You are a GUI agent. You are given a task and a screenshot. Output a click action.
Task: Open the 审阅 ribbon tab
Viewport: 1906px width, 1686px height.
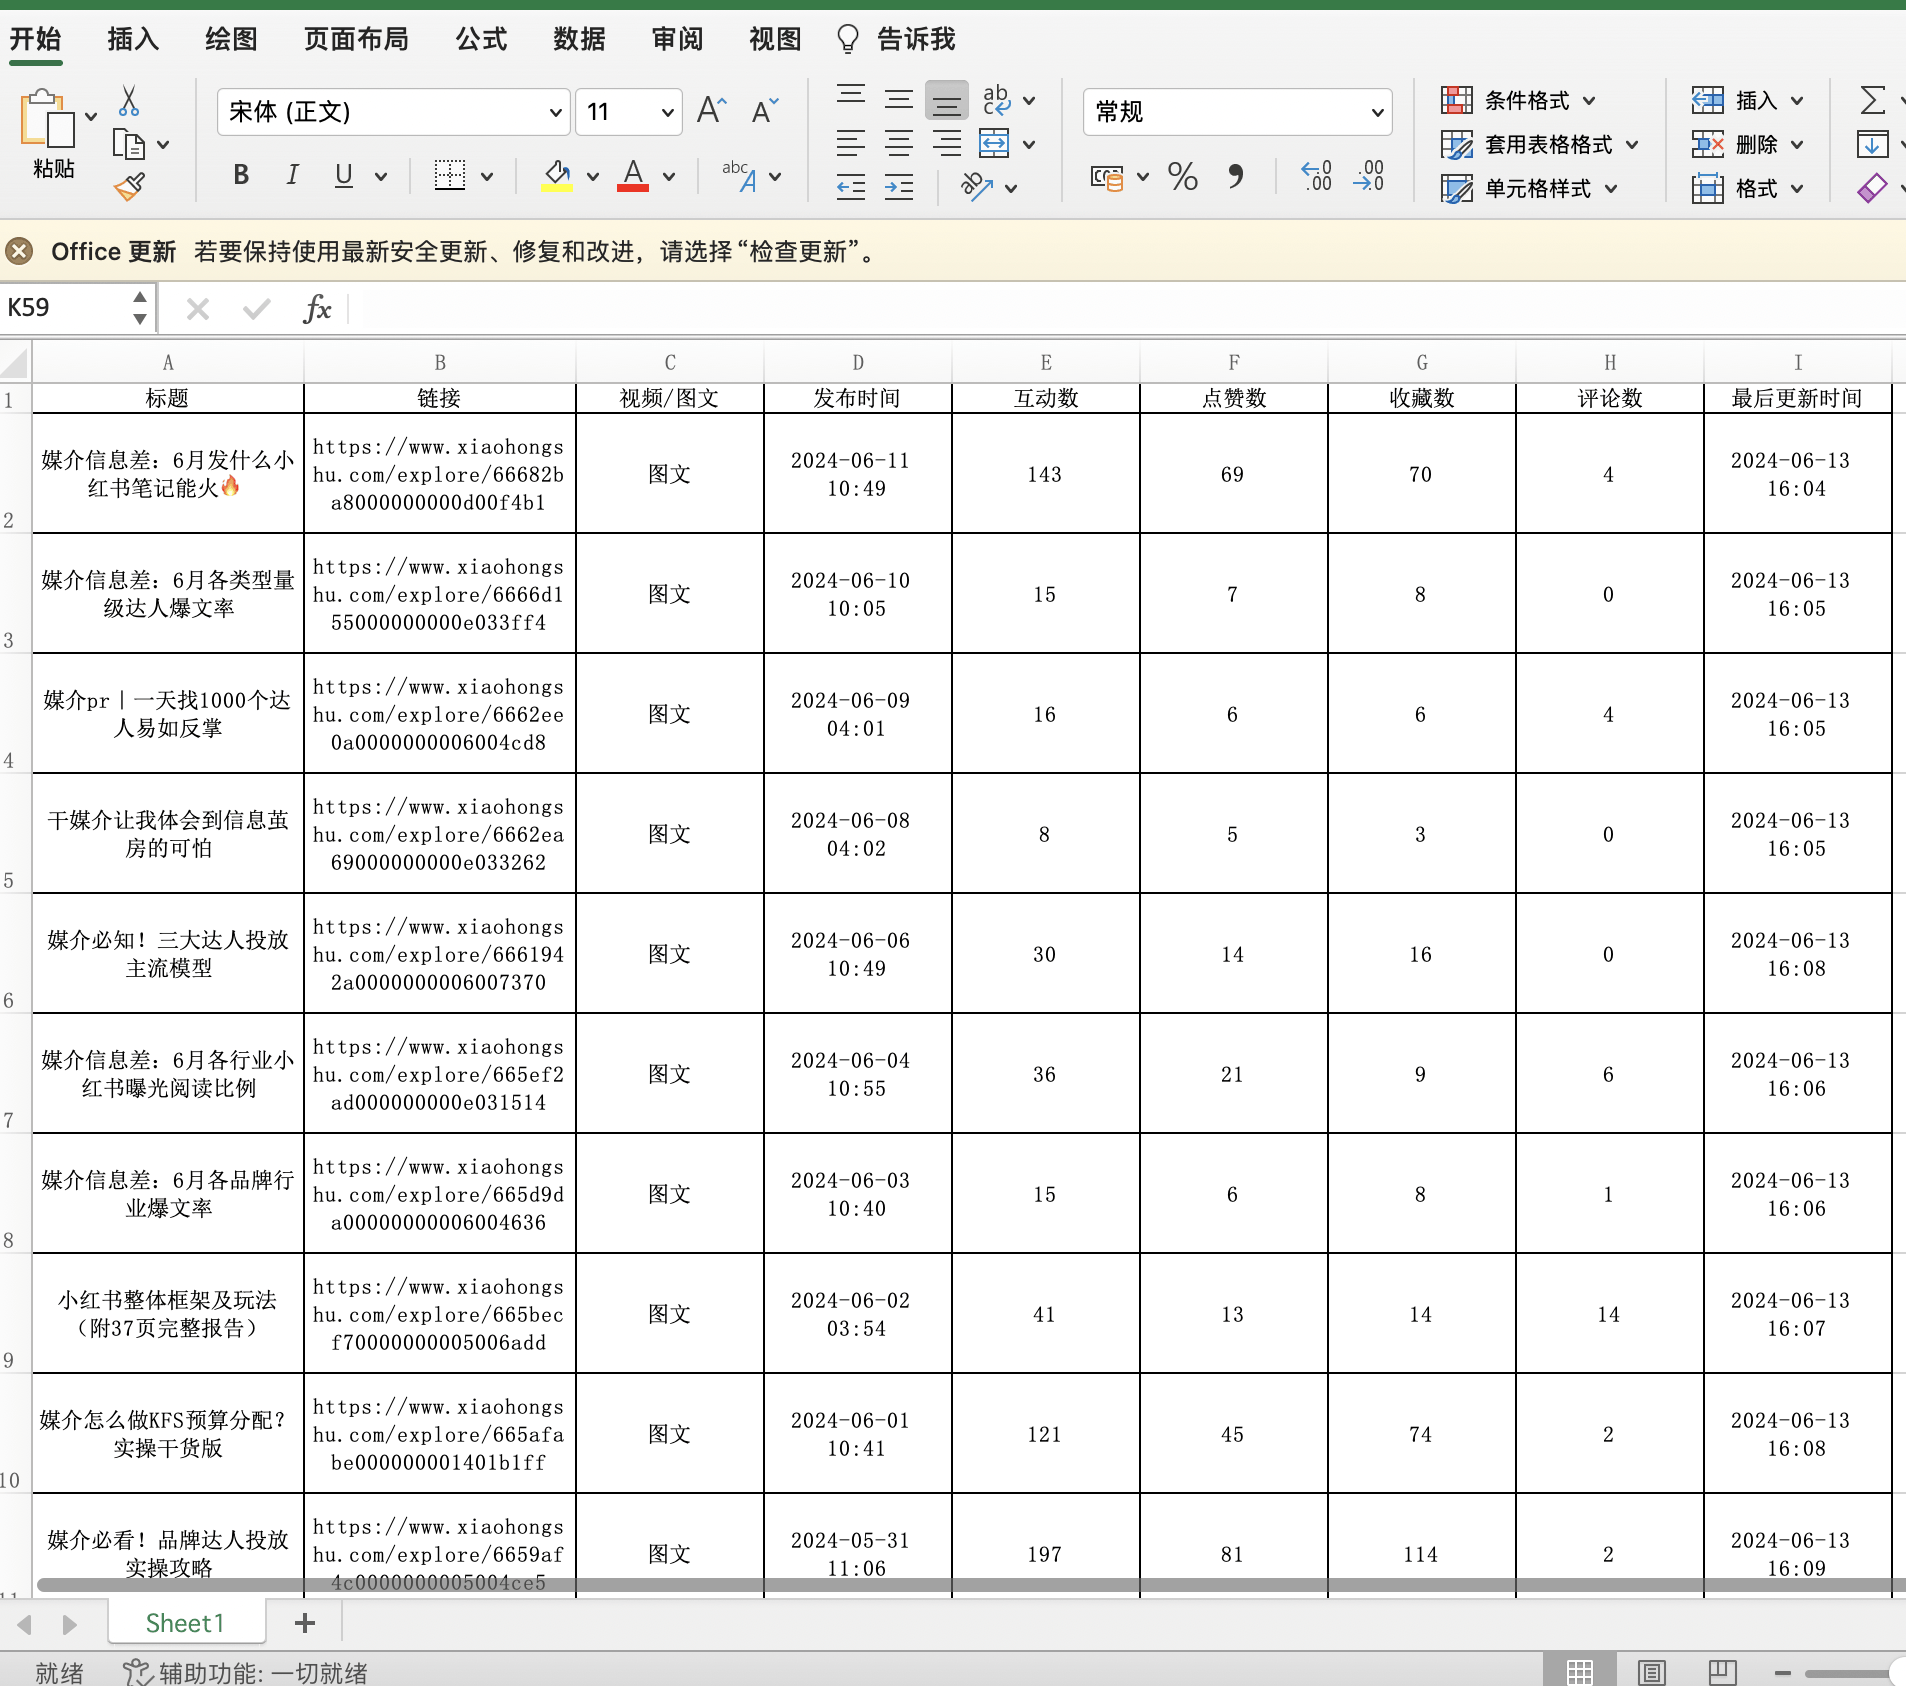[677, 39]
